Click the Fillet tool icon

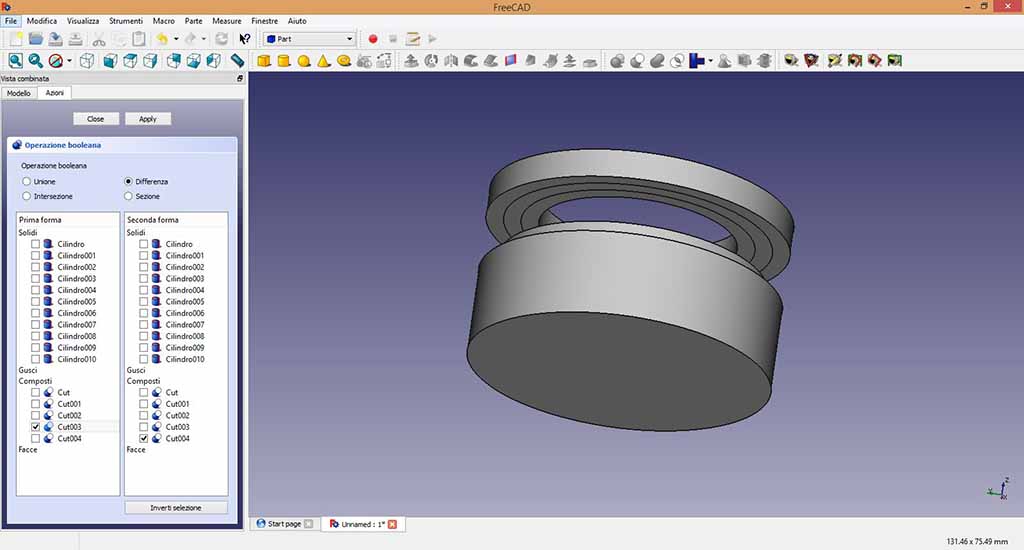471,61
